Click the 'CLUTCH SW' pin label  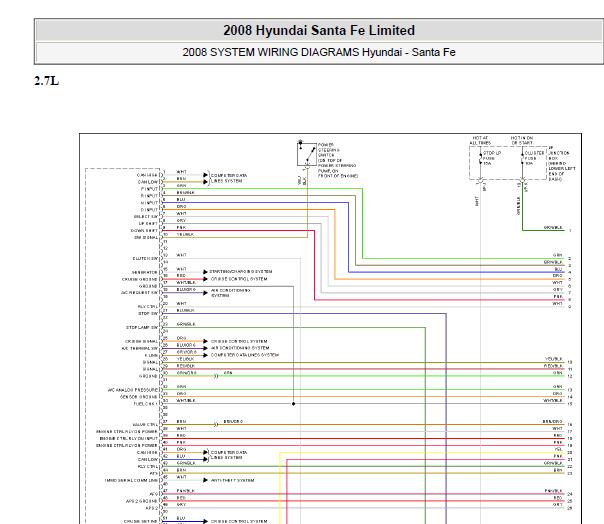(146, 259)
